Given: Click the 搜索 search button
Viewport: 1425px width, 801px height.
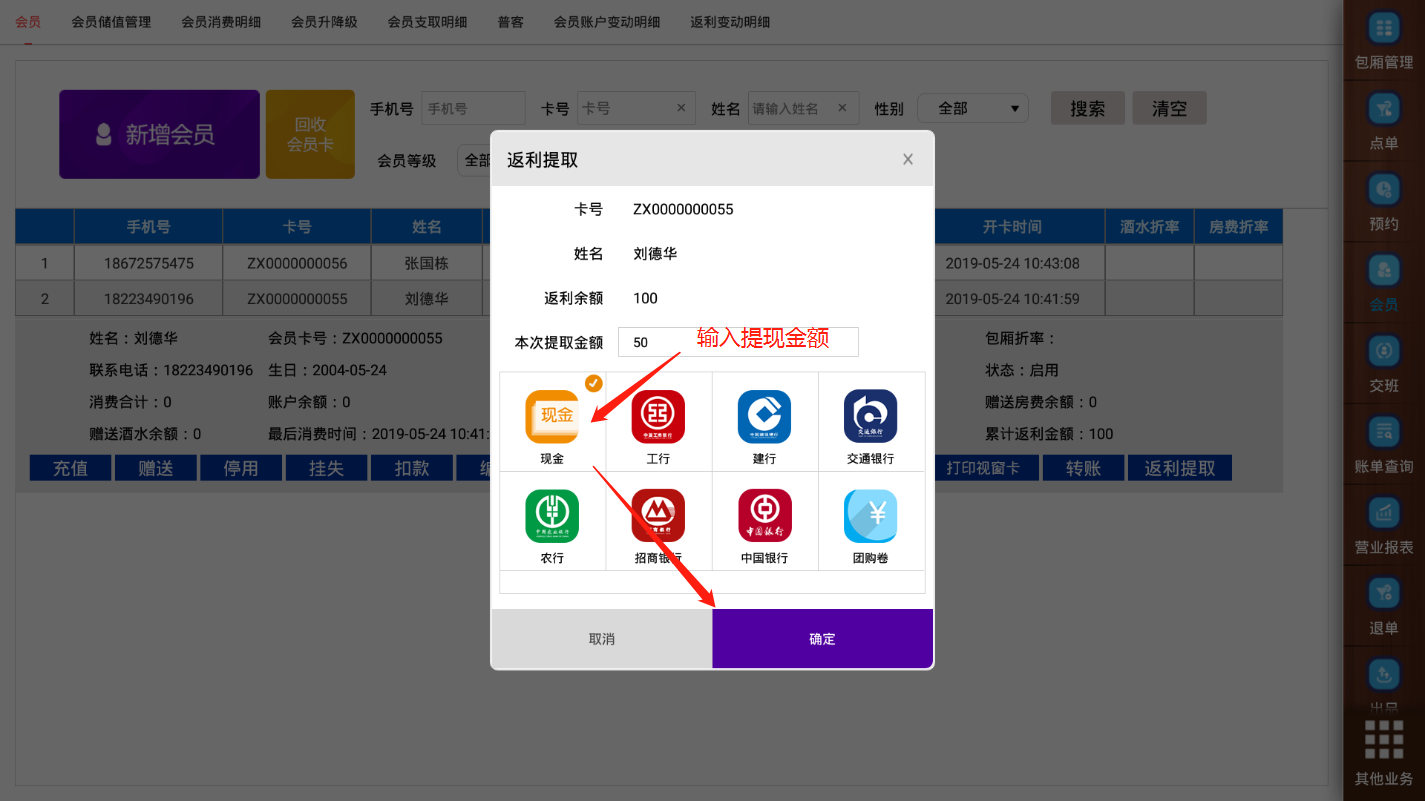Looking at the screenshot, I should tap(1088, 108).
